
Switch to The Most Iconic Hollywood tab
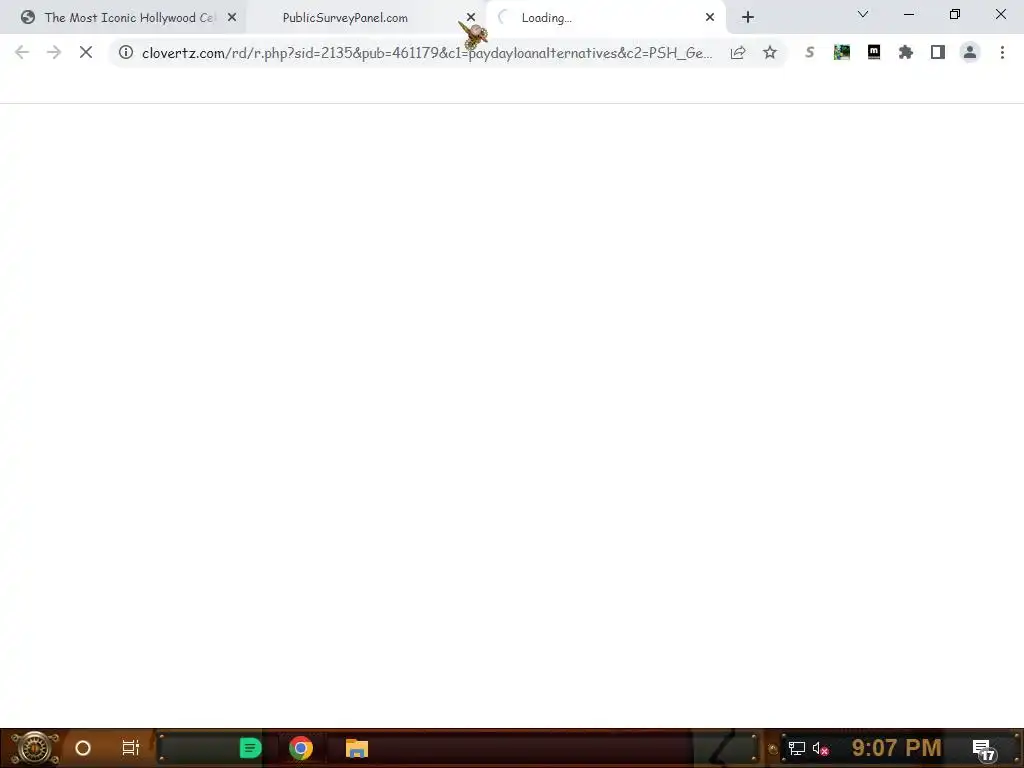123,18
